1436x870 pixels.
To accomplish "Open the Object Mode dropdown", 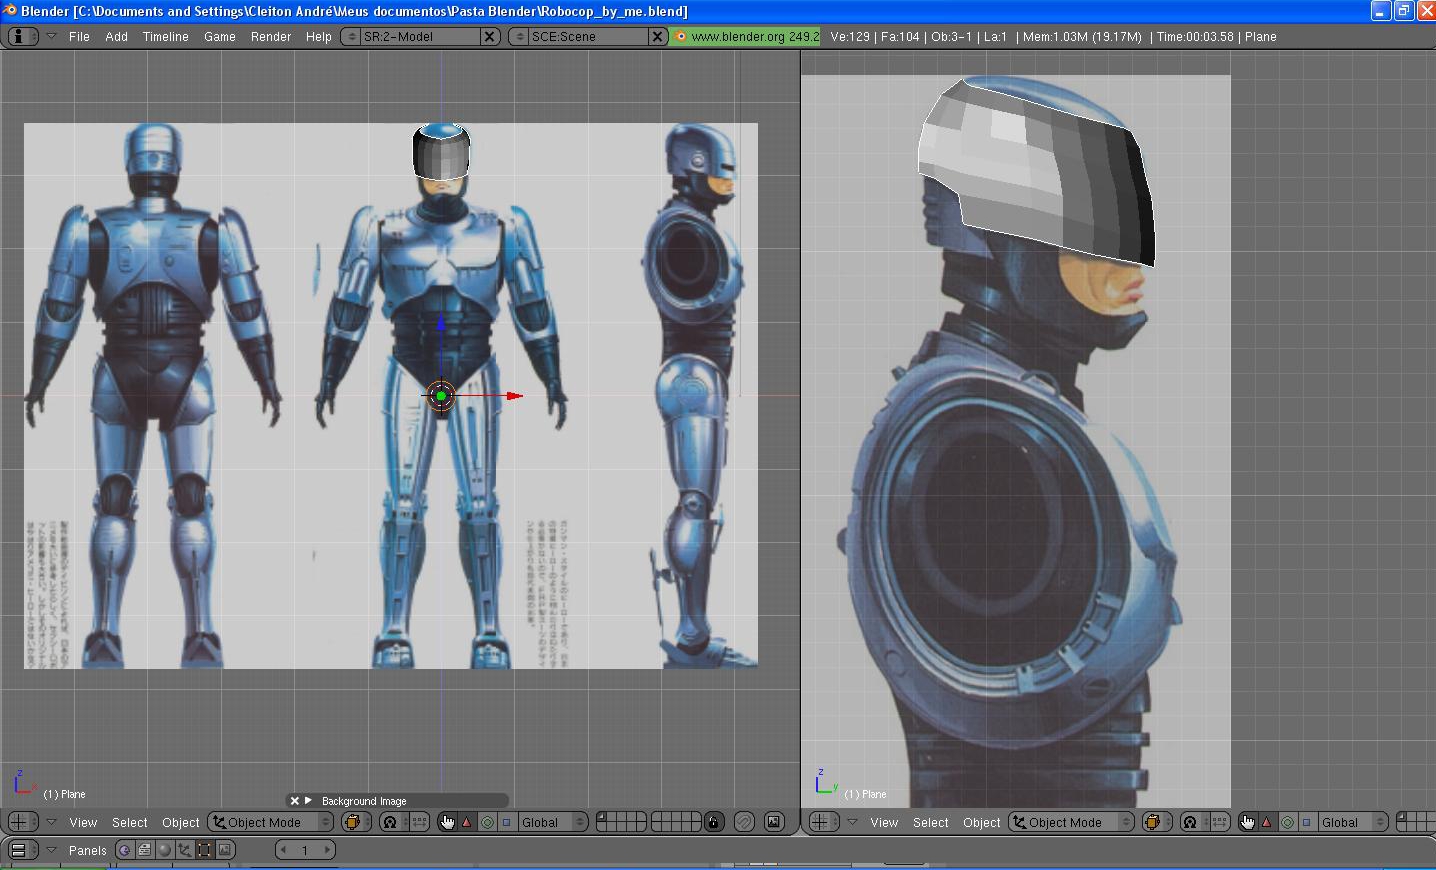I will point(270,822).
